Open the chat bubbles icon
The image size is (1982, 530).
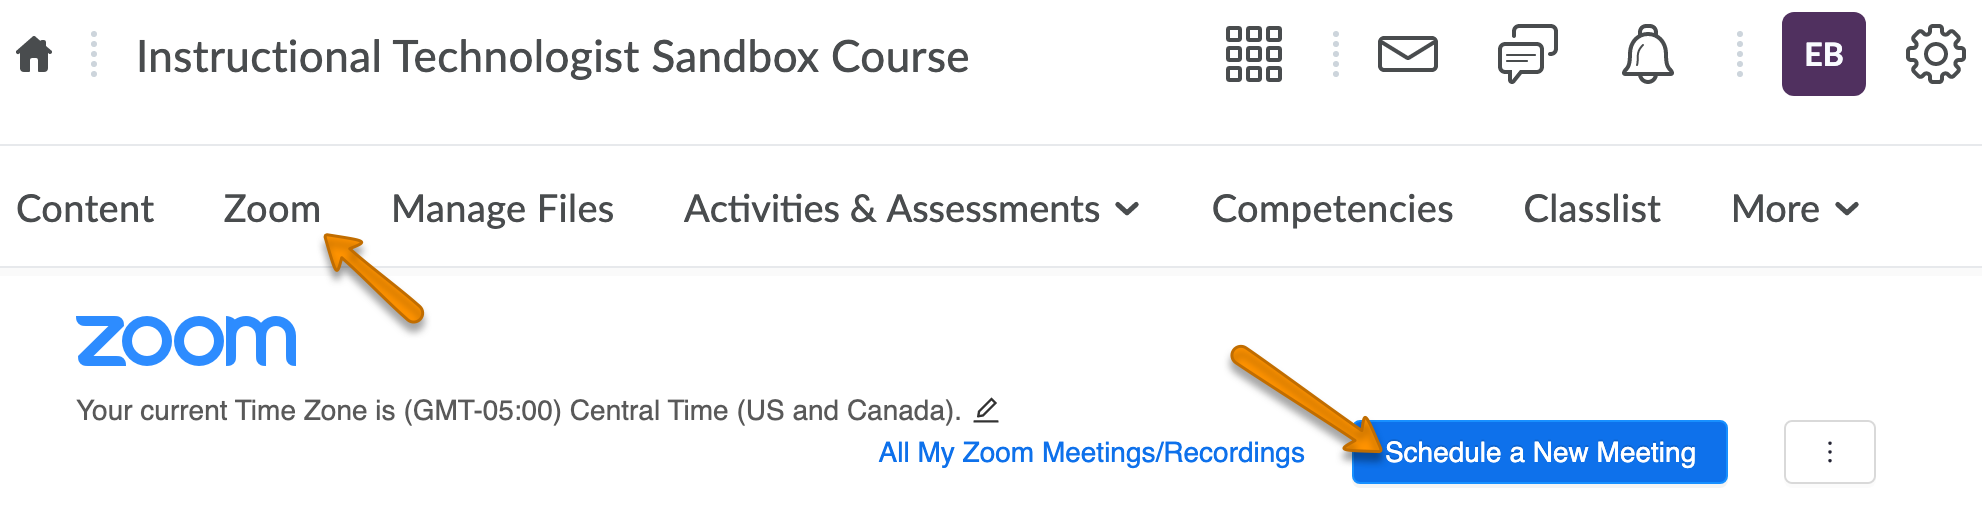(x=1527, y=54)
